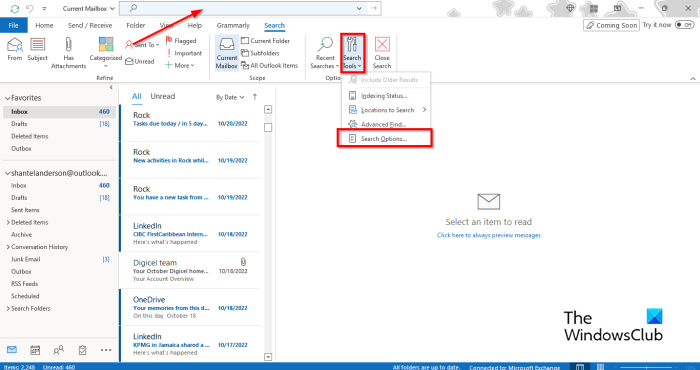Click message list scrollbar down arrow
The width and height of the screenshot is (700, 370).
click(x=268, y=357)
